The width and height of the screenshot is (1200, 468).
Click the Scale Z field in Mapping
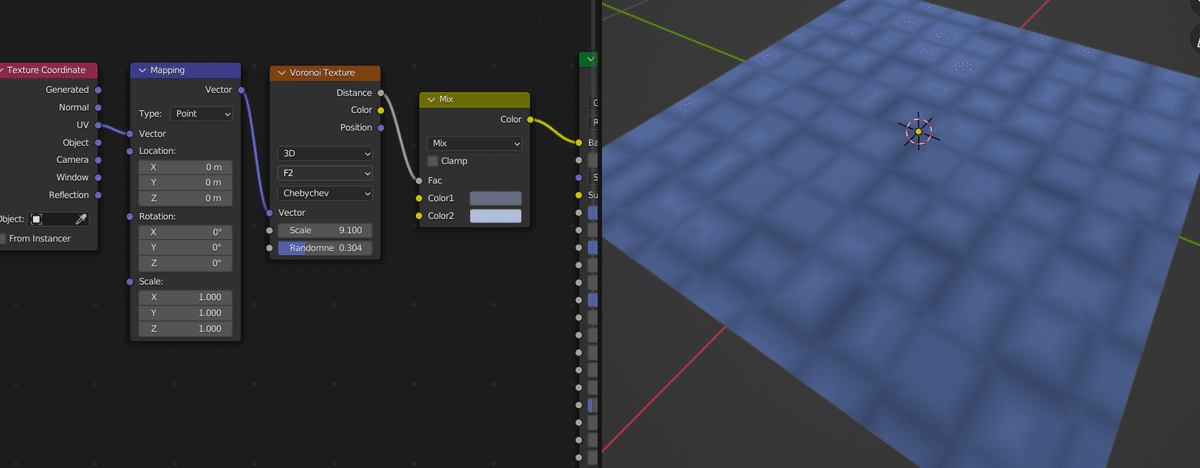(185, 328)
